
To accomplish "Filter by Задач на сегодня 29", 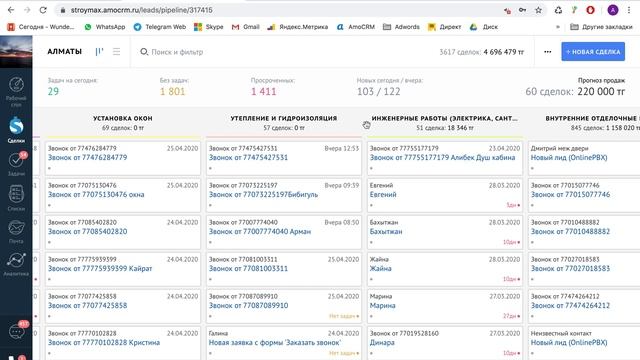I will tap(73, 87).
